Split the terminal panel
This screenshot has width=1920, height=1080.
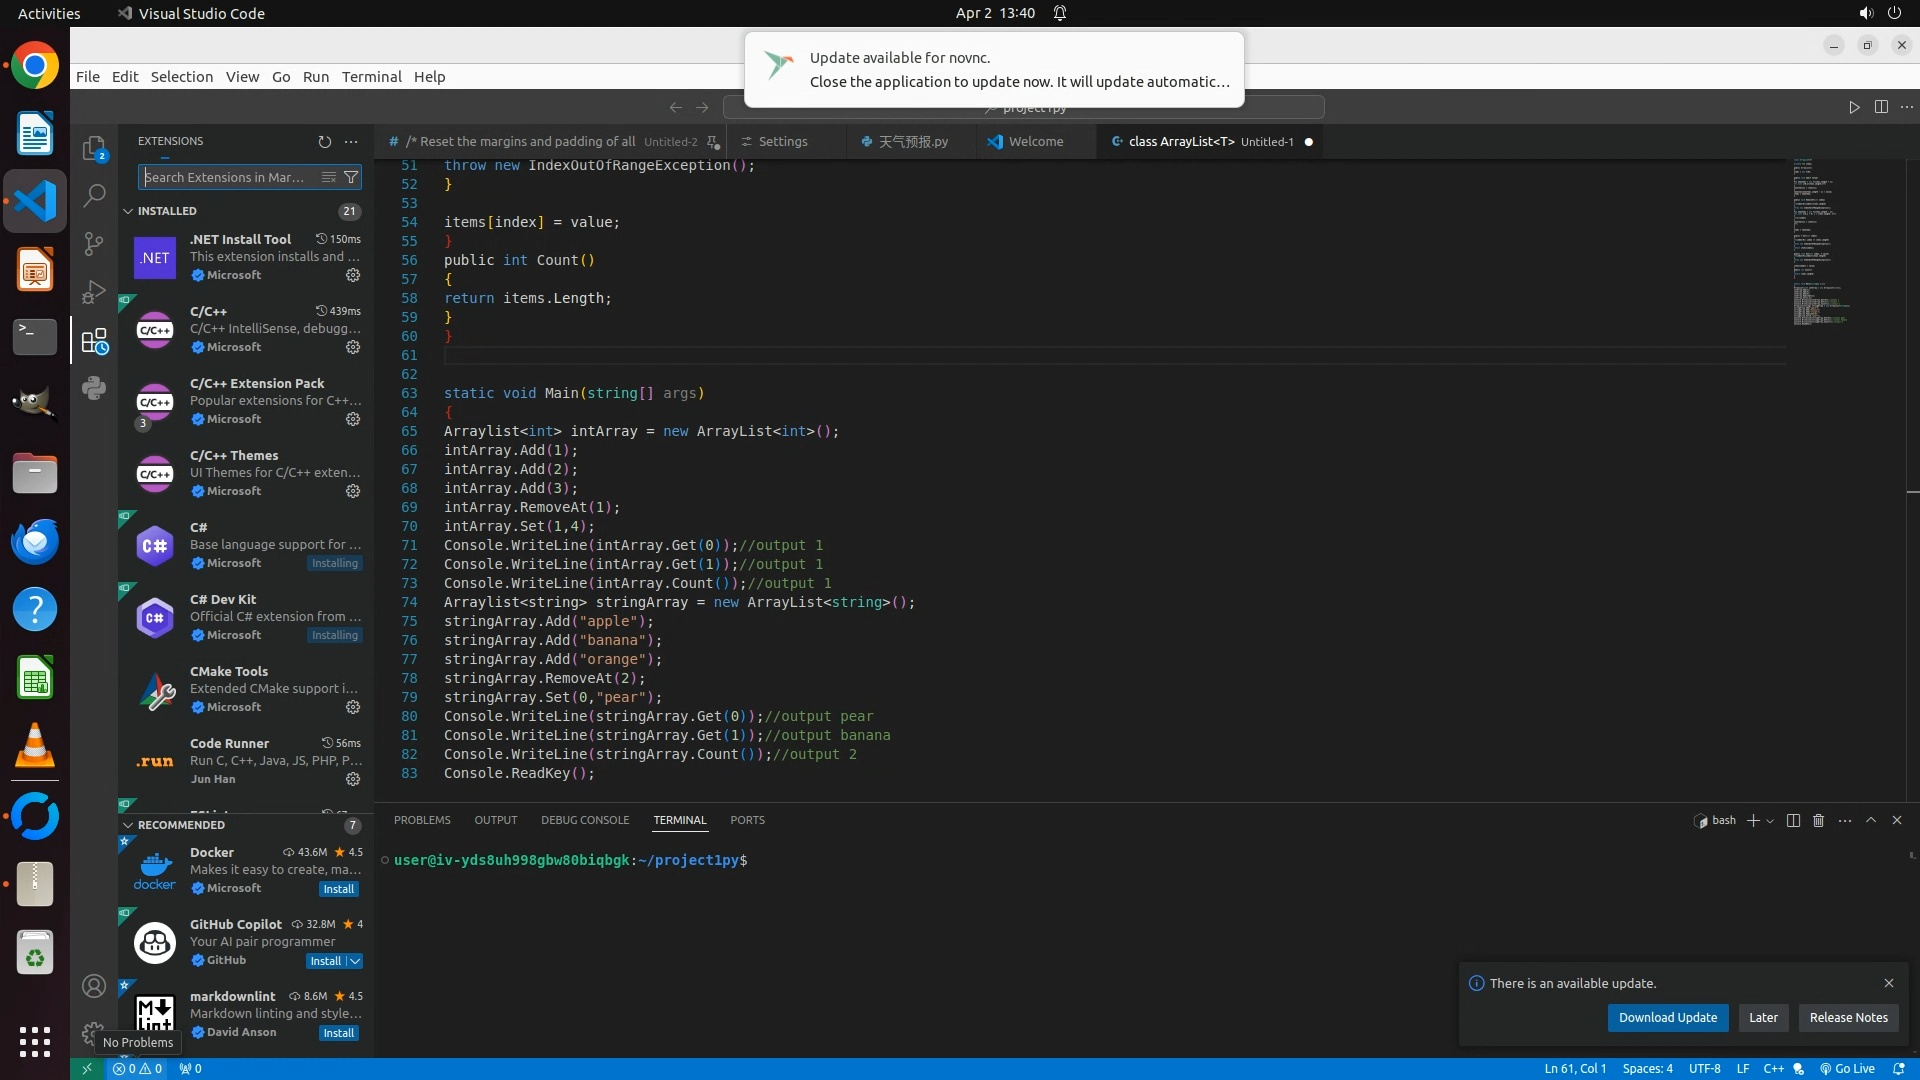tap(1793, 820)
